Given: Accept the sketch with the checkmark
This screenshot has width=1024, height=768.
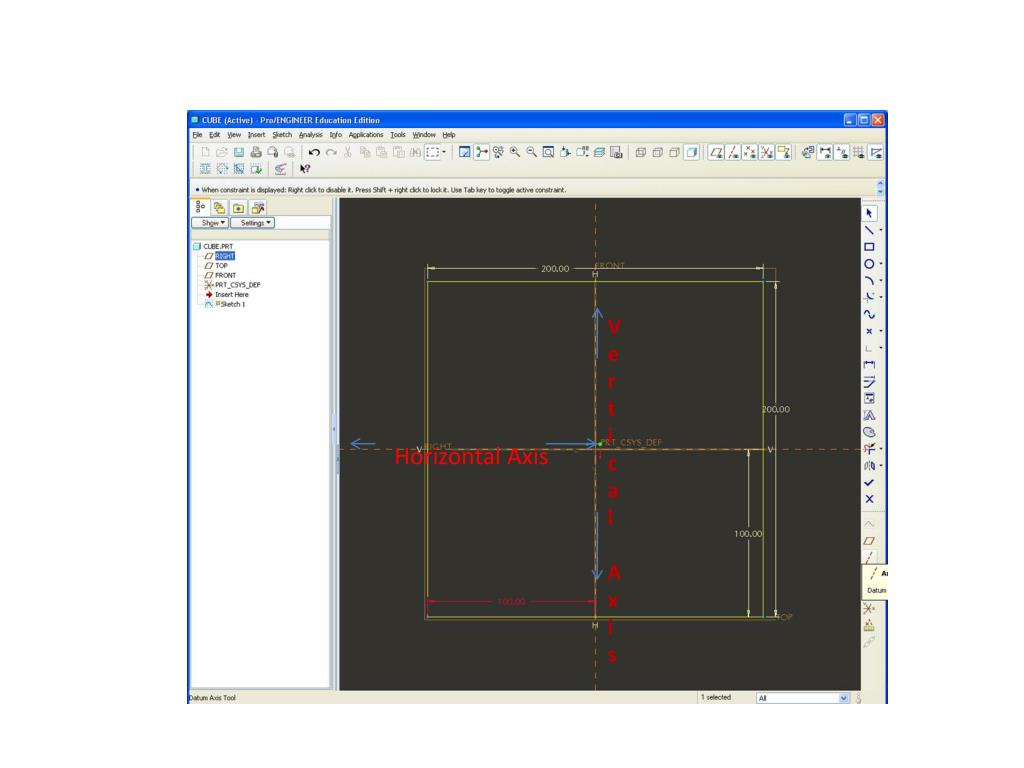Looking at the screenshot, I should point(869,483).
